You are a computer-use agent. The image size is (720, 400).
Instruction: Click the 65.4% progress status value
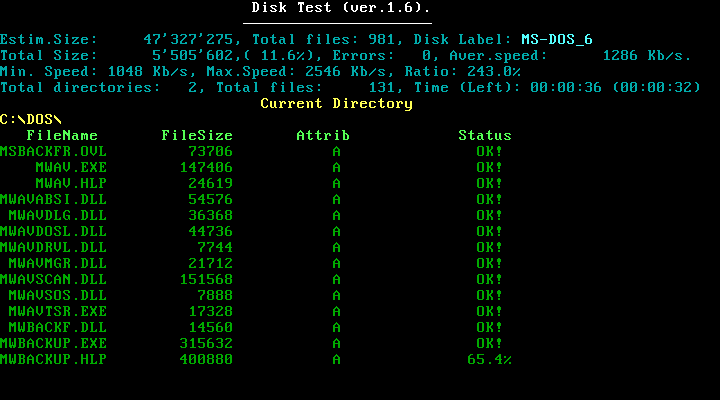[489, 359]
